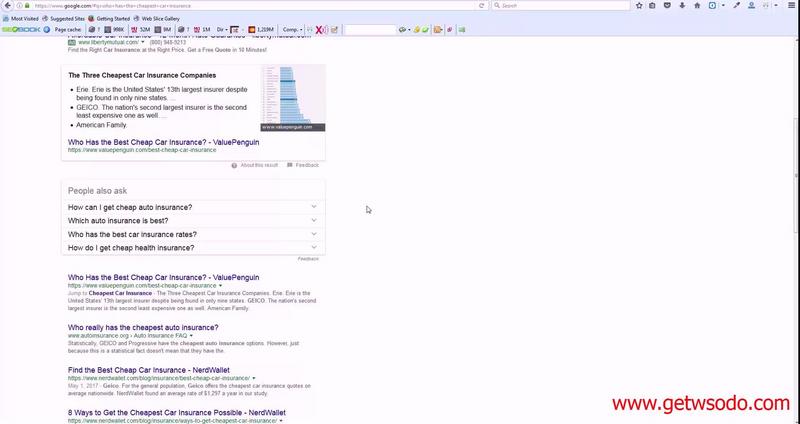Open dropdown arrow next to libertymutual.com URL
This screenshot has height=424, width=800.
click(x=143, y=42)
